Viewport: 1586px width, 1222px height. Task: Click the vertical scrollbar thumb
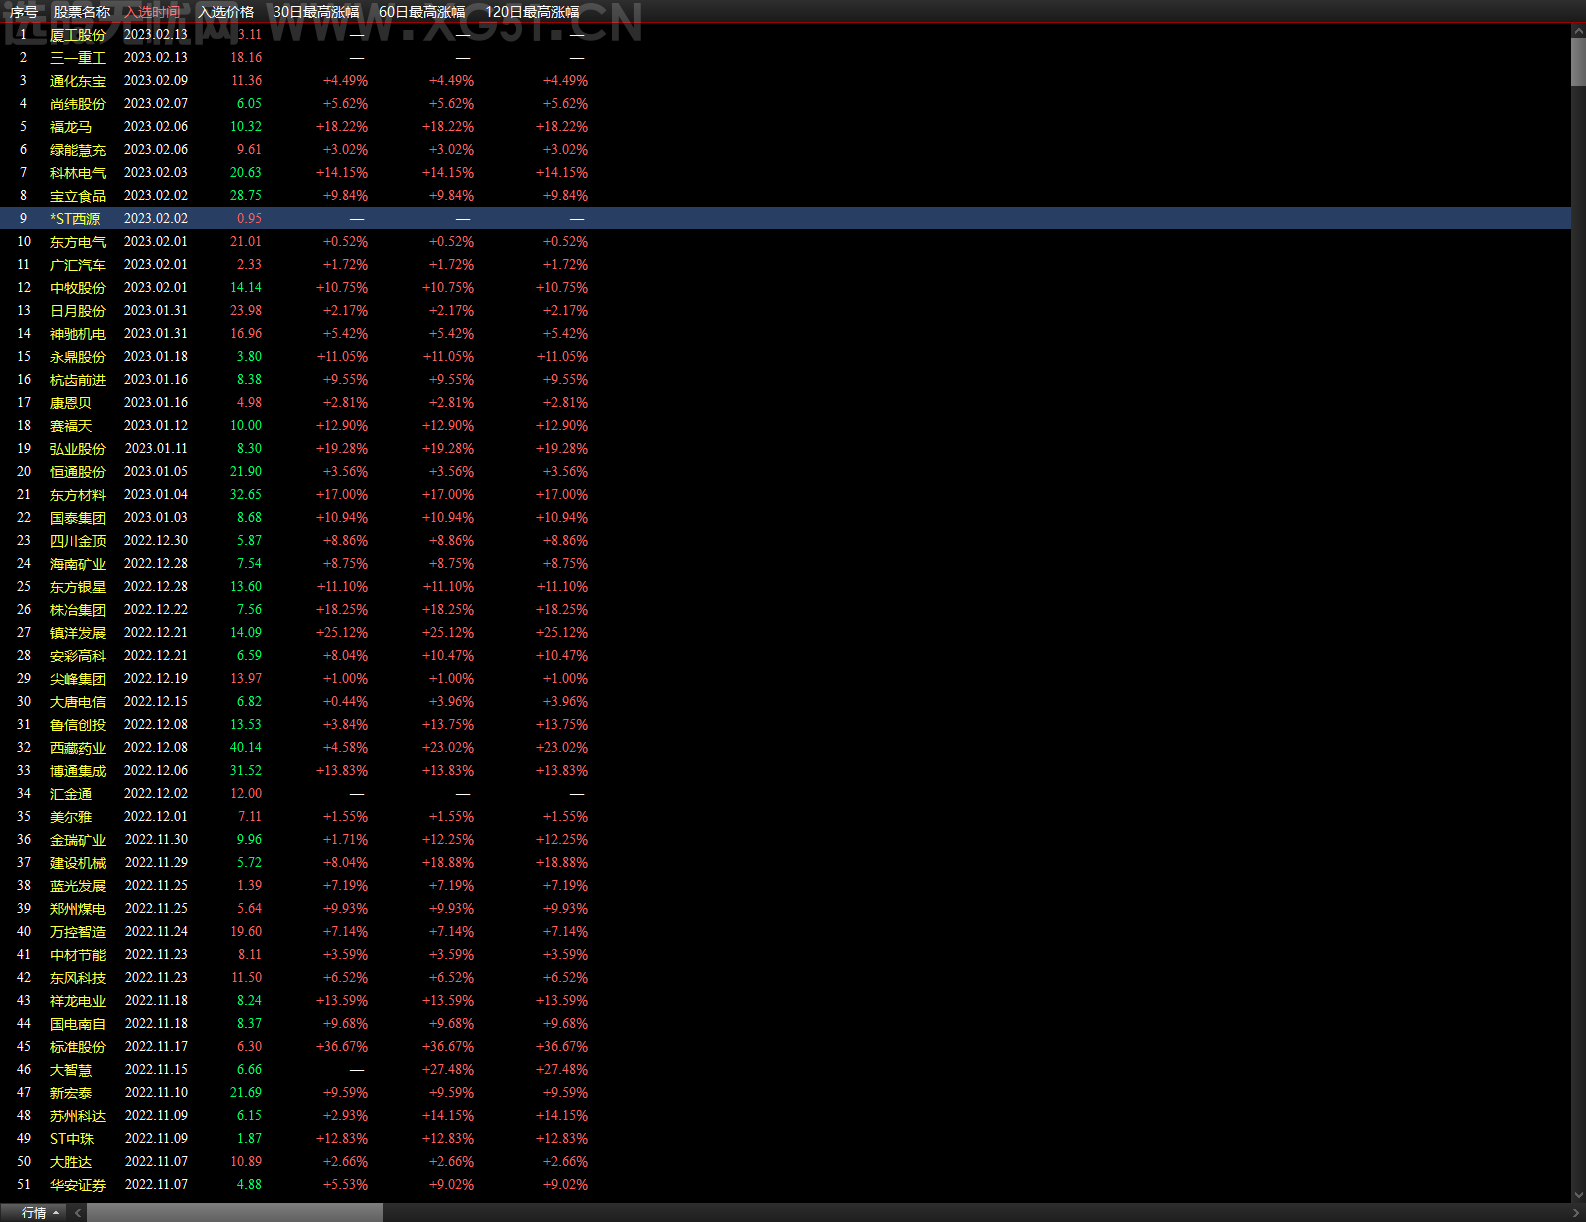pyautogui.click(x=1578, y=63)
